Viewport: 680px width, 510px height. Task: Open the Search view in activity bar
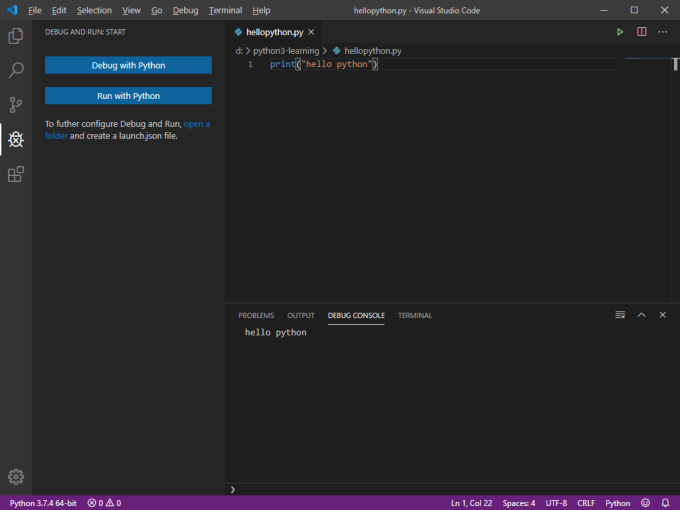click(x=16, y=70)
